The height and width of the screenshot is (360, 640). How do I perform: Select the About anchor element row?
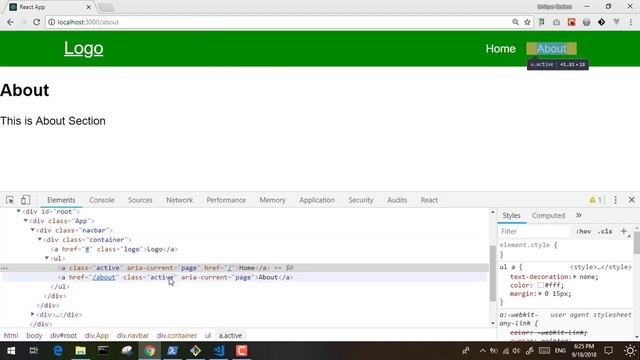point(244,277)
